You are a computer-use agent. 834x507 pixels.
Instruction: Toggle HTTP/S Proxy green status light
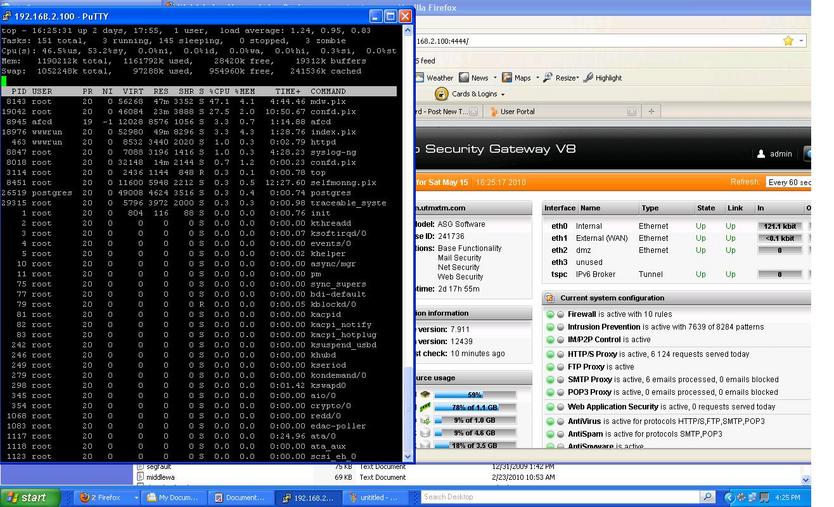point(551,354)
